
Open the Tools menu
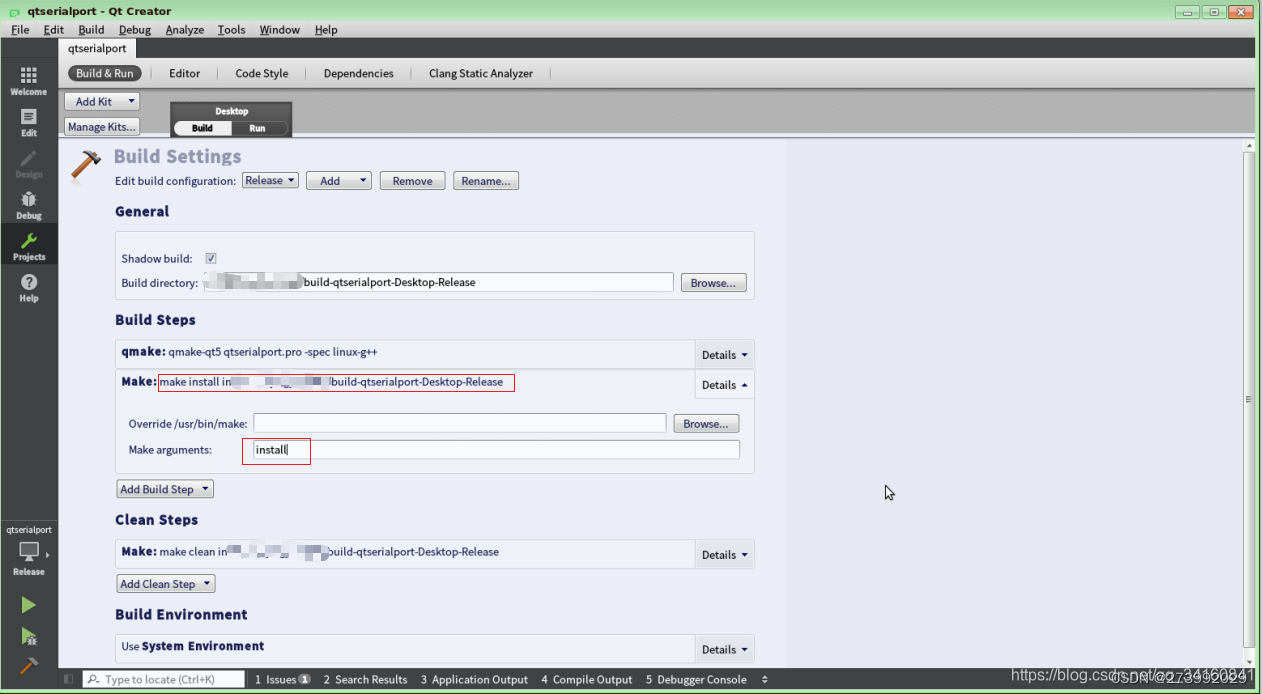[231, 30]
